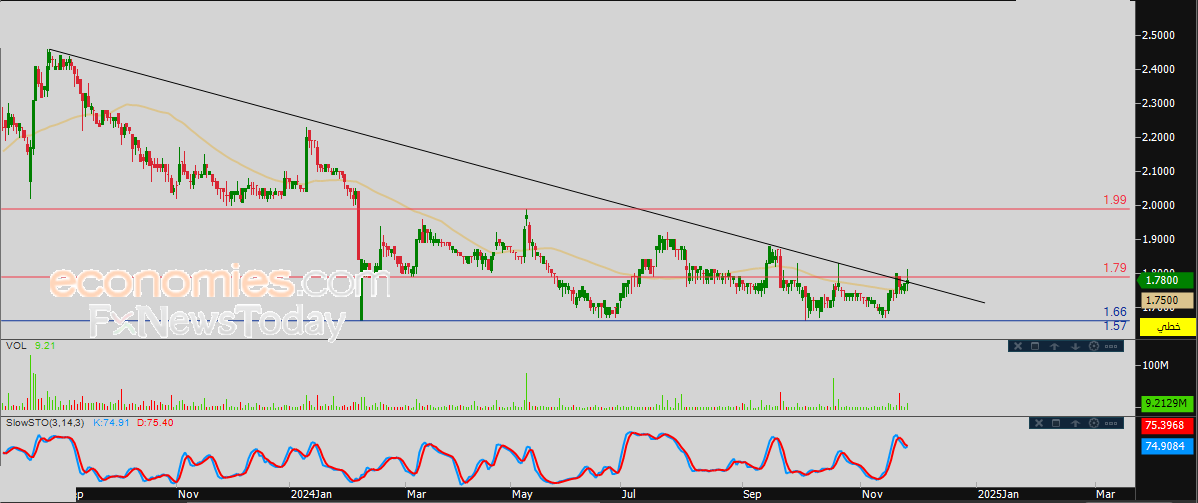
Task: Click the 1.7800 current price tag
Action: [x=1167, y=283]
